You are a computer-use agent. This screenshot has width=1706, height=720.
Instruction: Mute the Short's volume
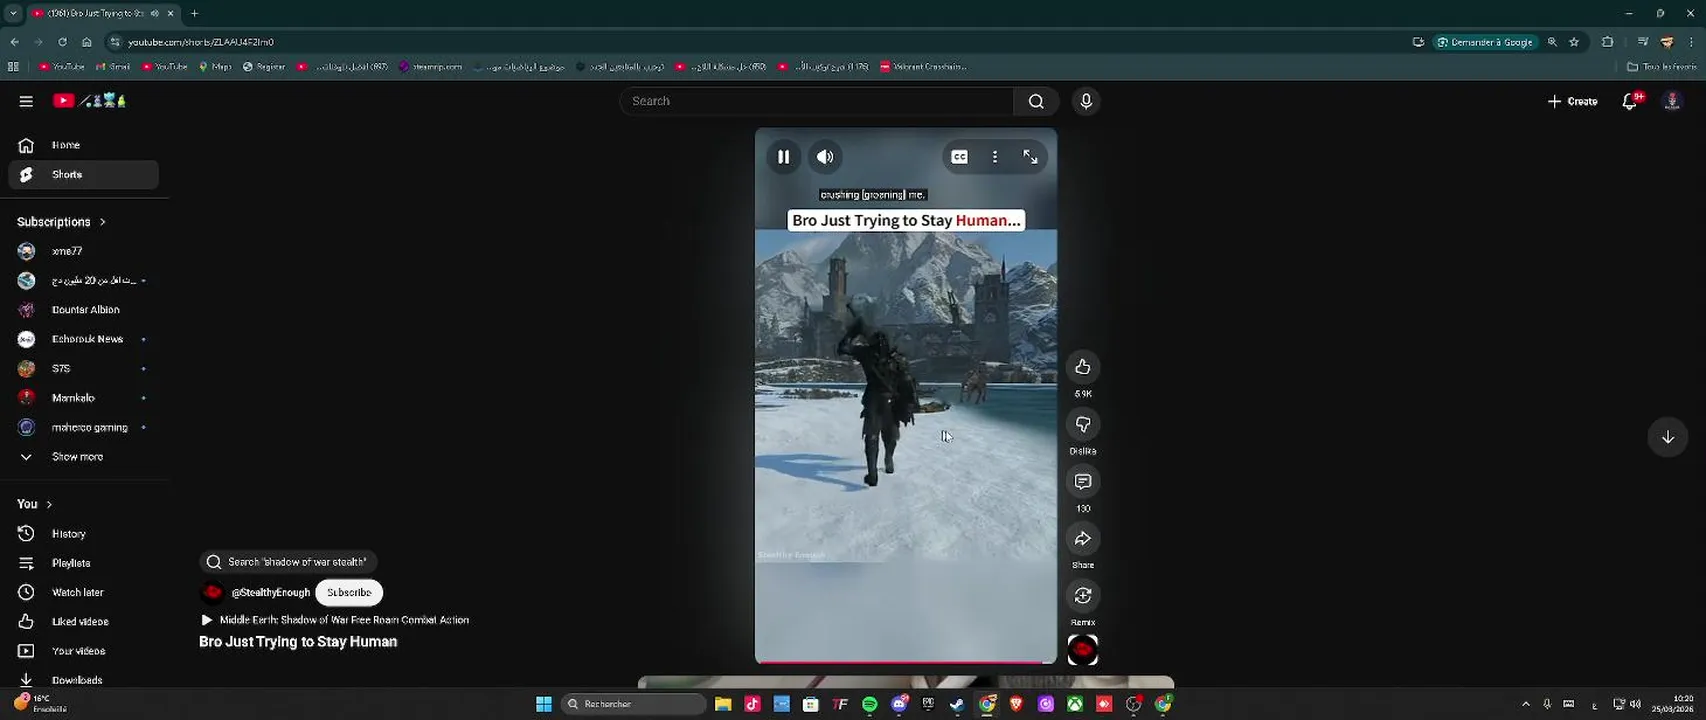coord(825,157)
